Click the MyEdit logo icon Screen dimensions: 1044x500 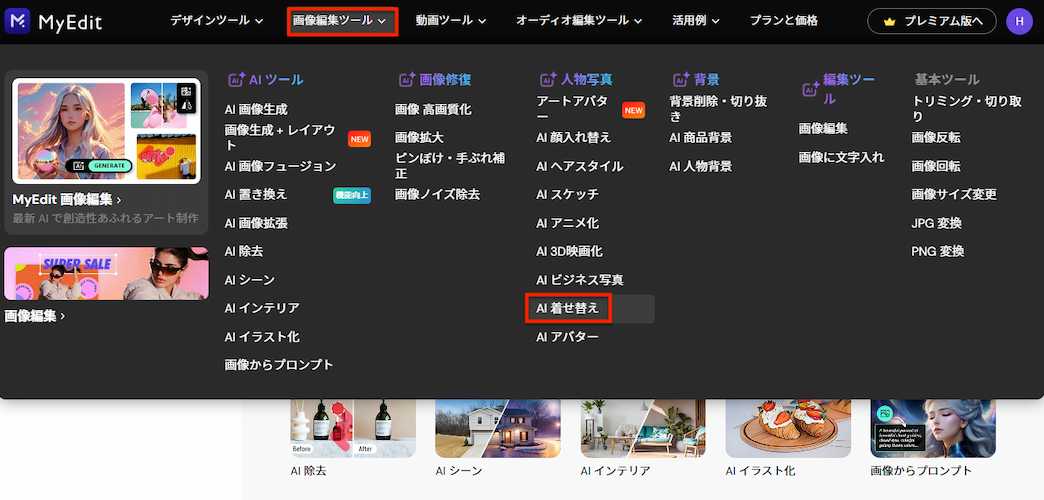17,21
